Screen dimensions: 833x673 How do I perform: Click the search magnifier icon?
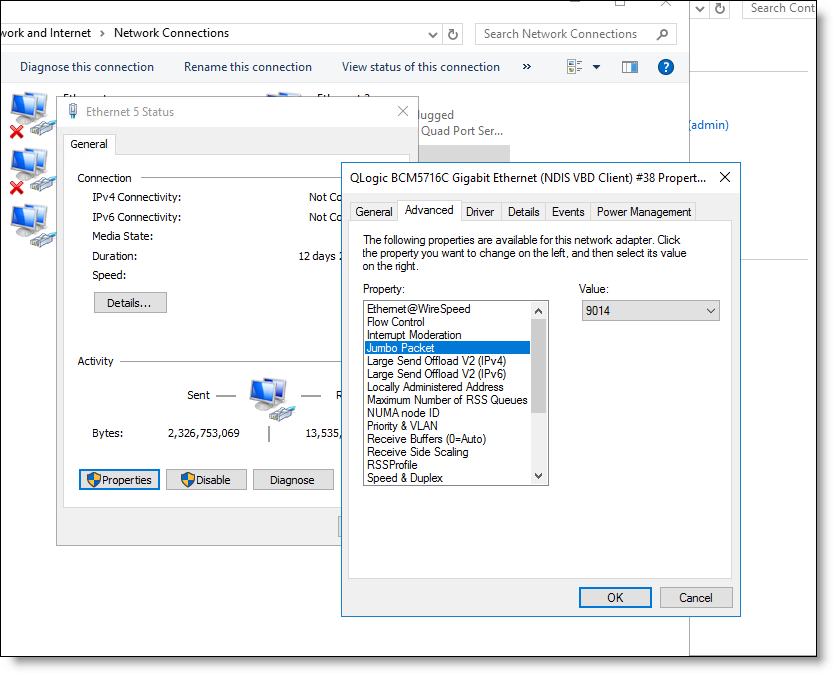(x=662, y=35)
